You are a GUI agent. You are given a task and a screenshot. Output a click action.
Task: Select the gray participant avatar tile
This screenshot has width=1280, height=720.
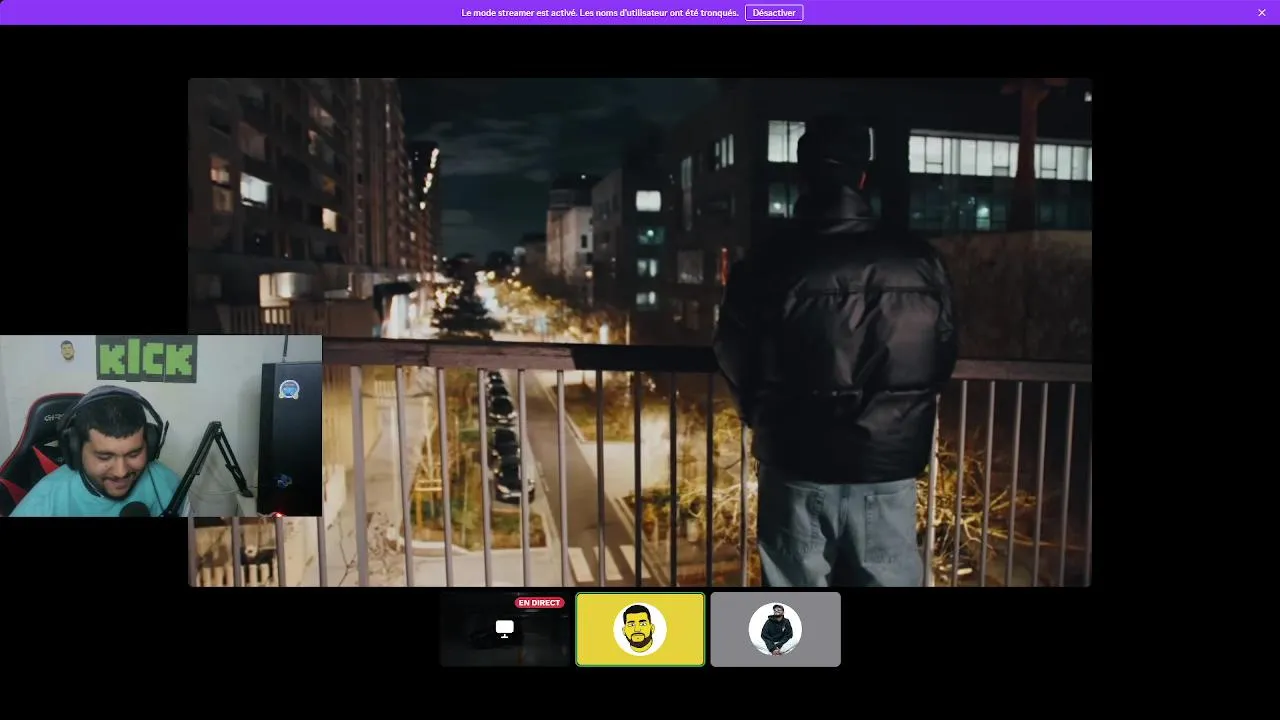(776, 629)
